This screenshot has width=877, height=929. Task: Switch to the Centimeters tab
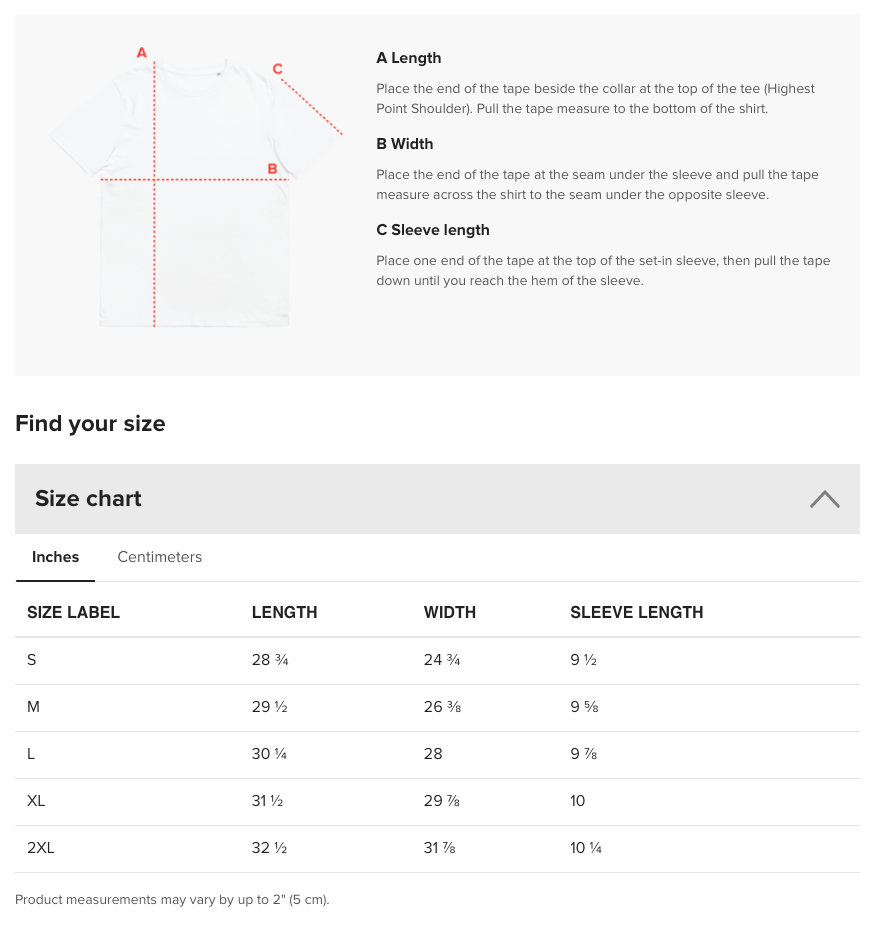(160, 557)
